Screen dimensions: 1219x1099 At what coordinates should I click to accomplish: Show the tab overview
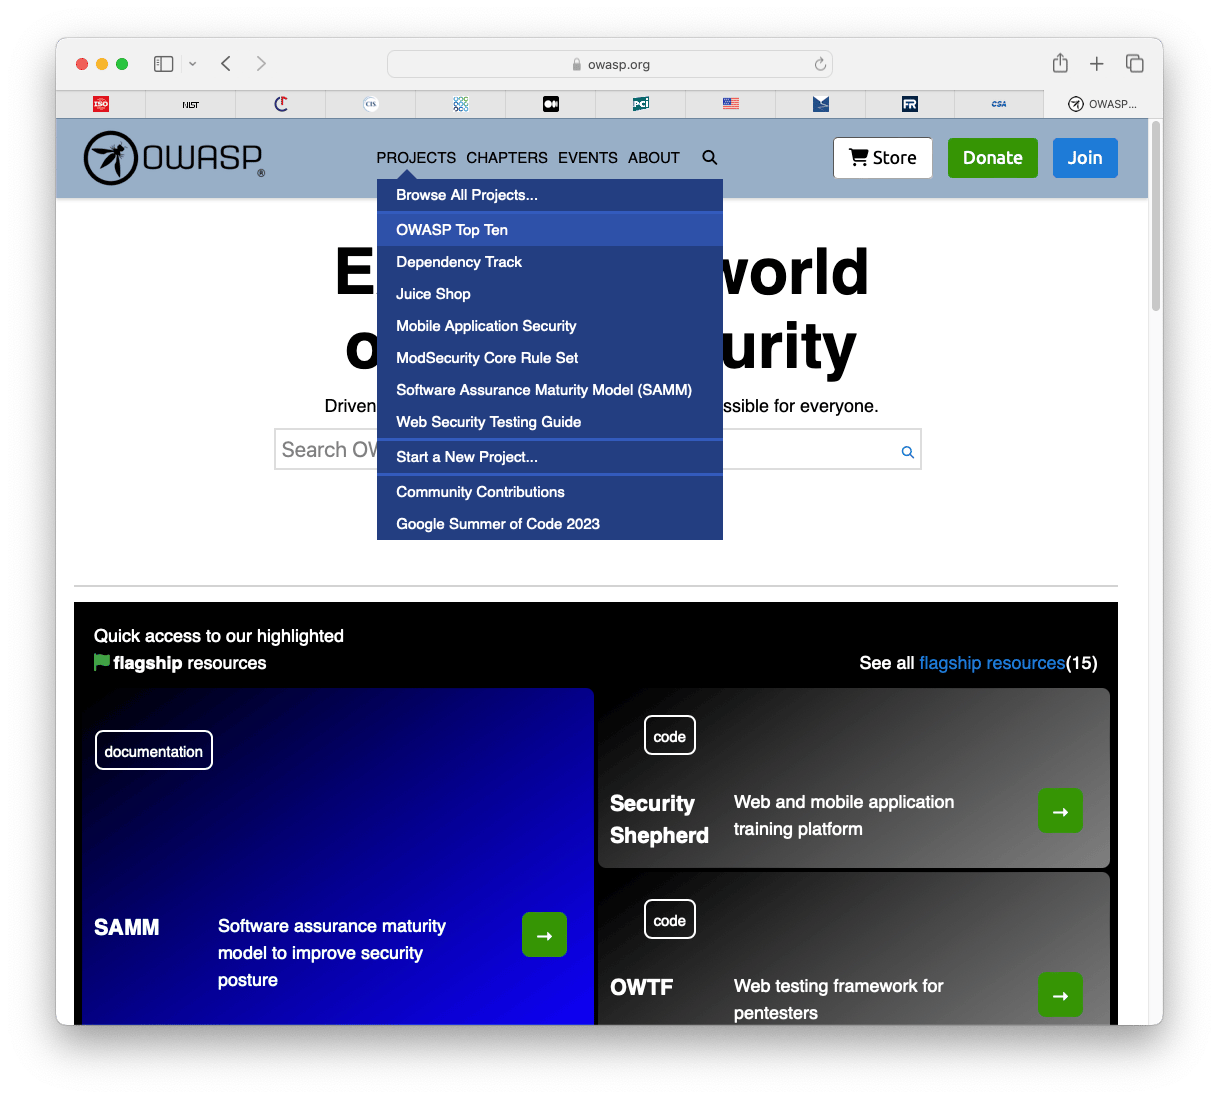pos(1134,64)
